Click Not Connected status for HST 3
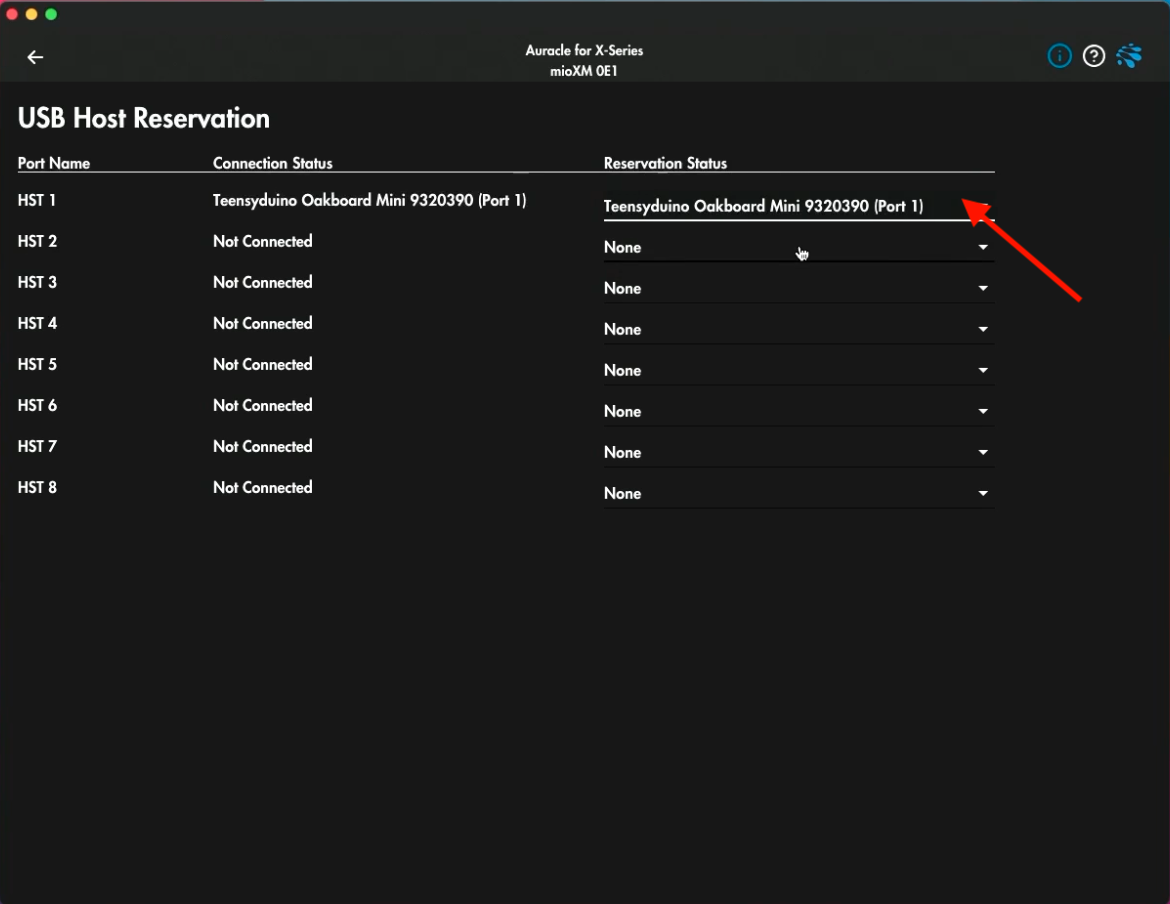The image size is (1170, 904). [263, 283]
